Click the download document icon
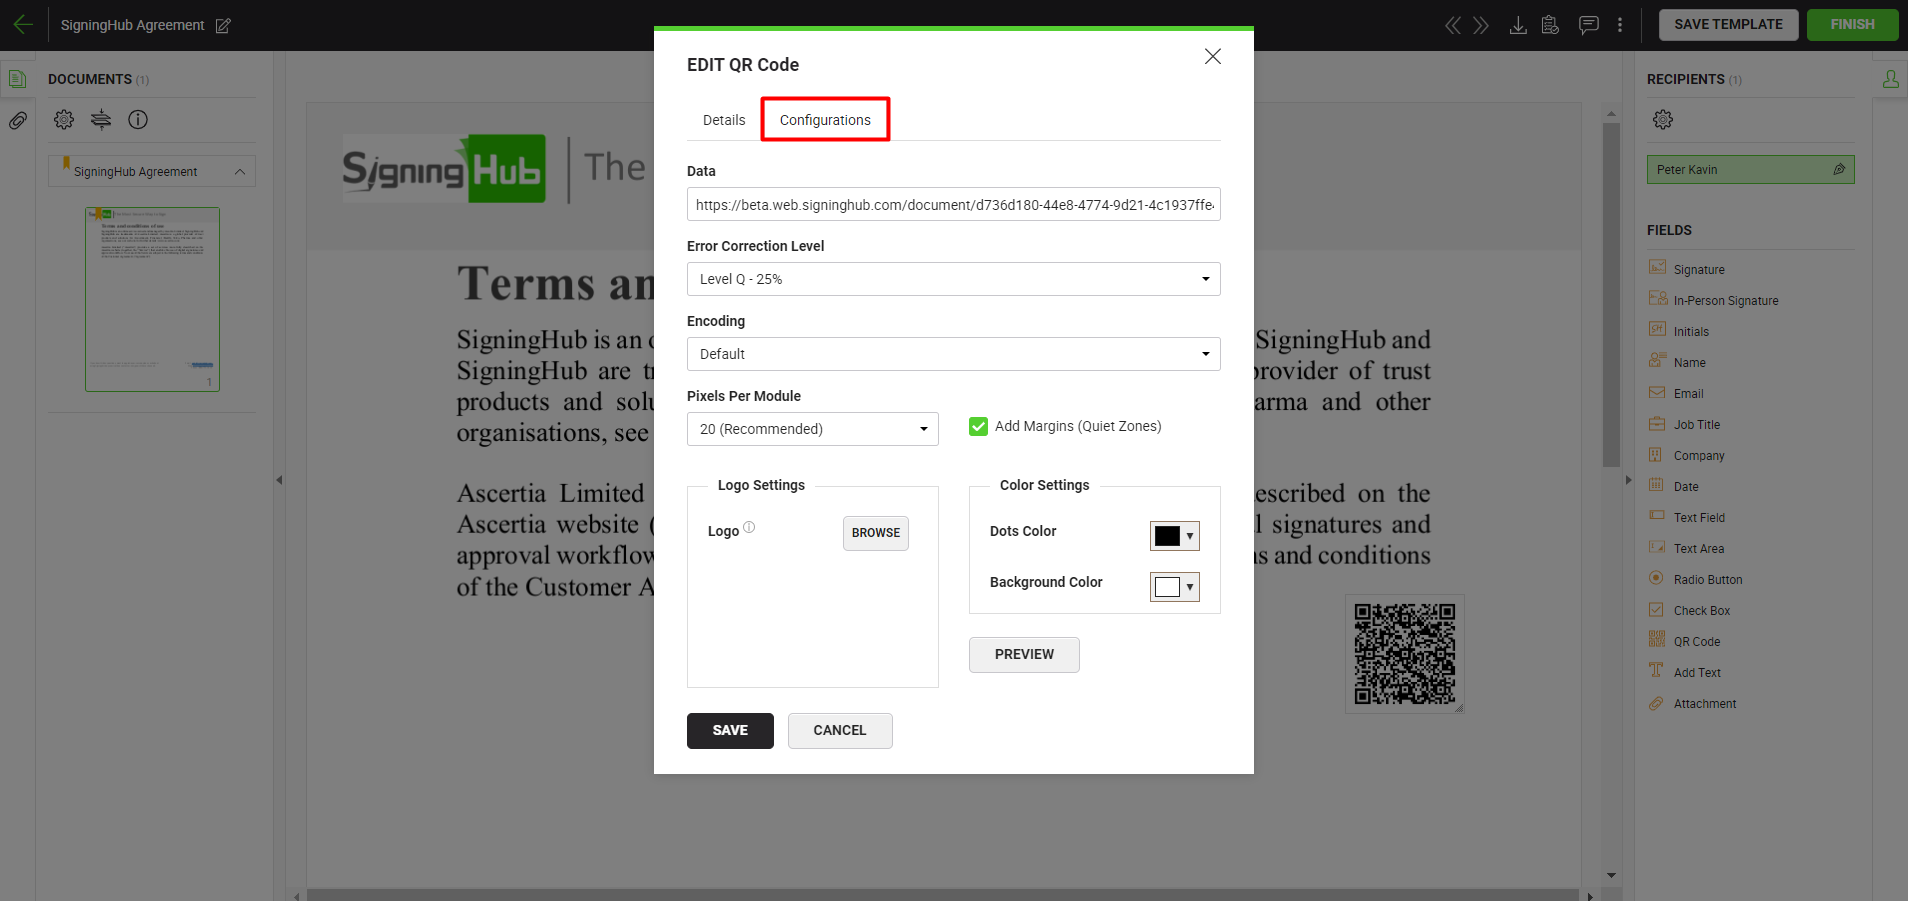Viewport: 1908px width, 901px height. click(1517, 25)
